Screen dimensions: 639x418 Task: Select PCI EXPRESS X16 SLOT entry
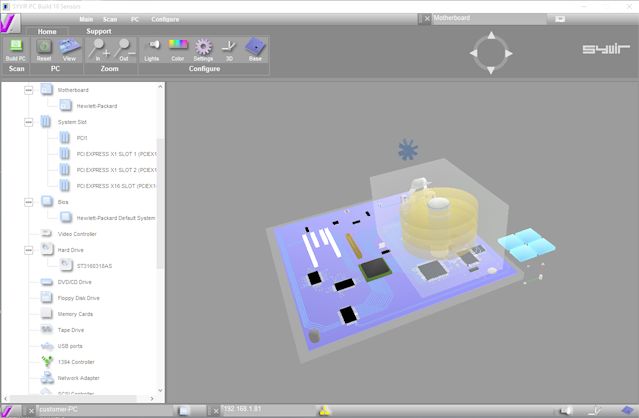coord(116,186)
